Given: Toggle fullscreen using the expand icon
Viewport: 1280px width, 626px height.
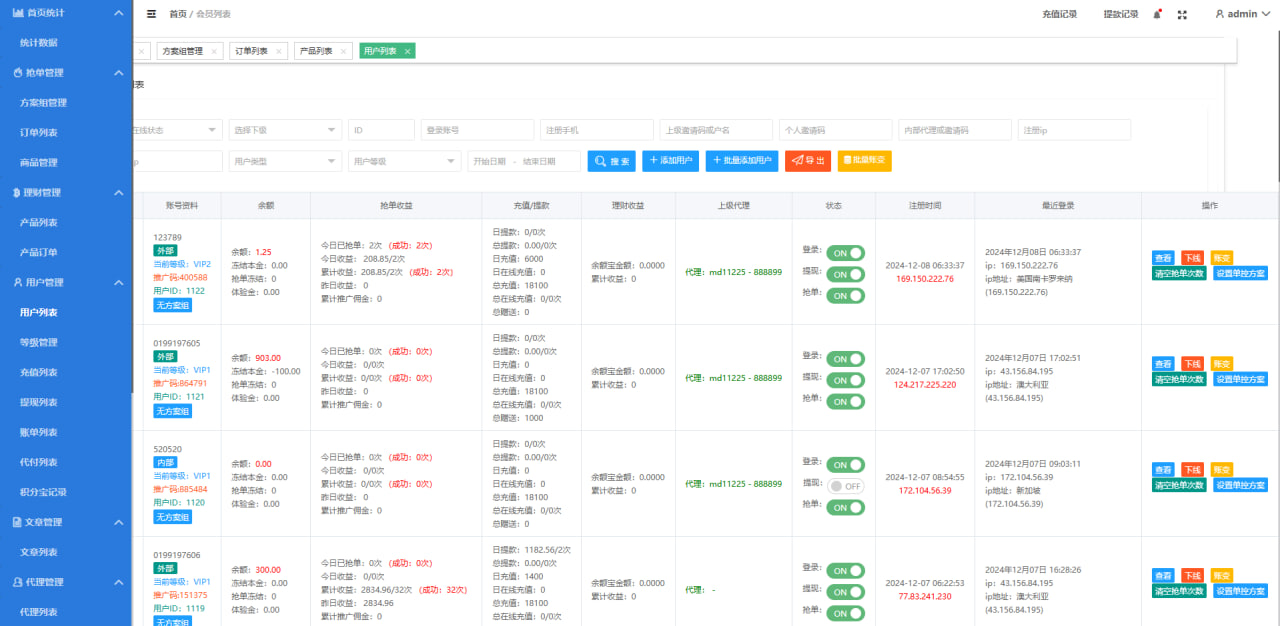Looking at the screenshot, I should [x=1182, y=14].
